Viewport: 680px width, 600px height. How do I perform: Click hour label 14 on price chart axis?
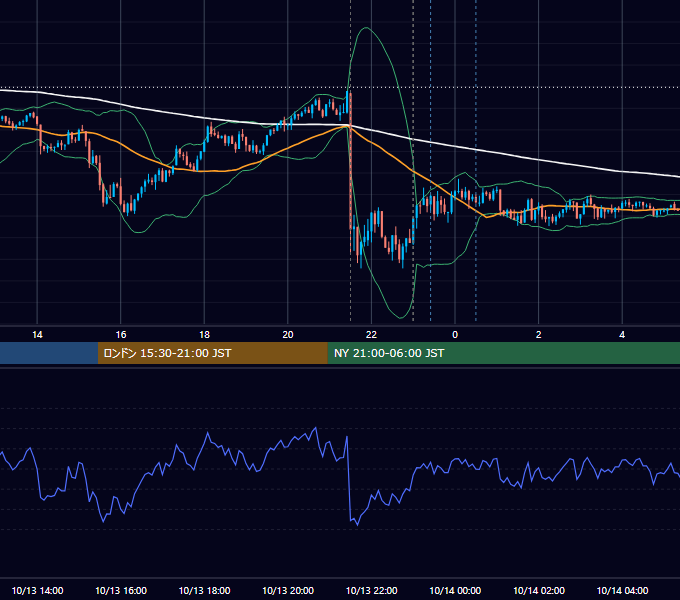[x=37, y=335]
